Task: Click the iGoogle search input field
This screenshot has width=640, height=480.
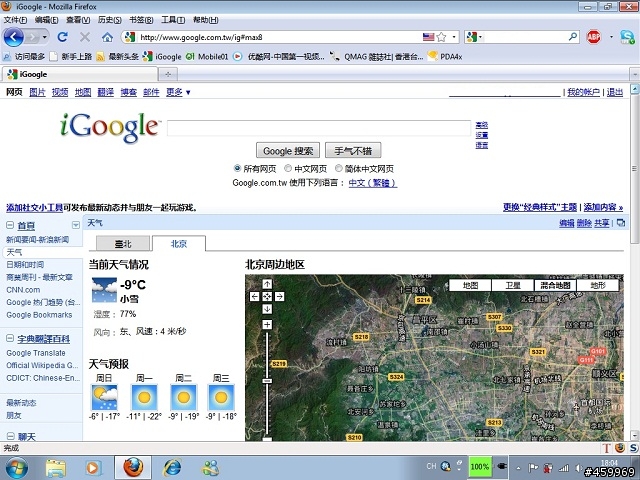Action: coord(319,128)
